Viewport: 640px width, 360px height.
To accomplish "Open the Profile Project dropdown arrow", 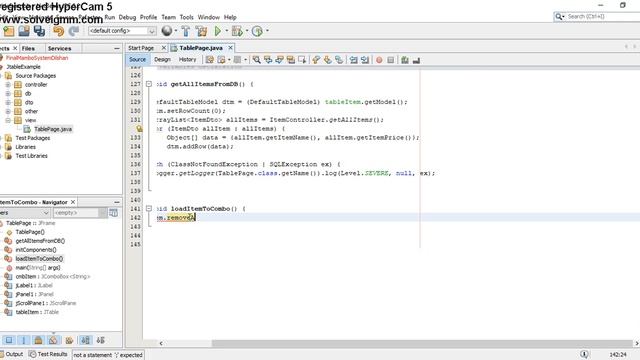I will pos(267,31).
